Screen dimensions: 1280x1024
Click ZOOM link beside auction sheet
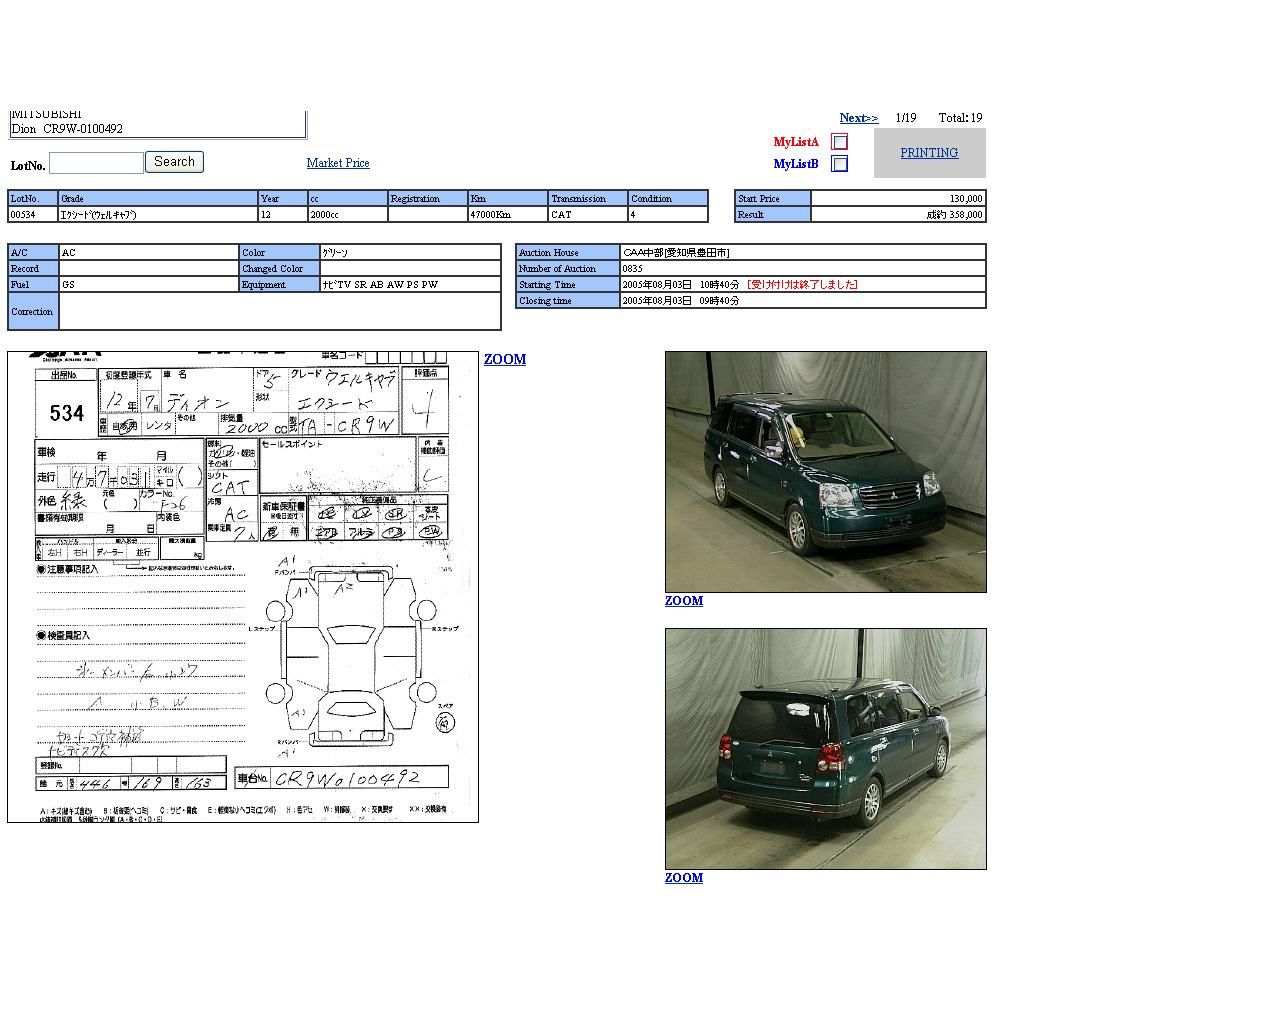tap(505, 359)
